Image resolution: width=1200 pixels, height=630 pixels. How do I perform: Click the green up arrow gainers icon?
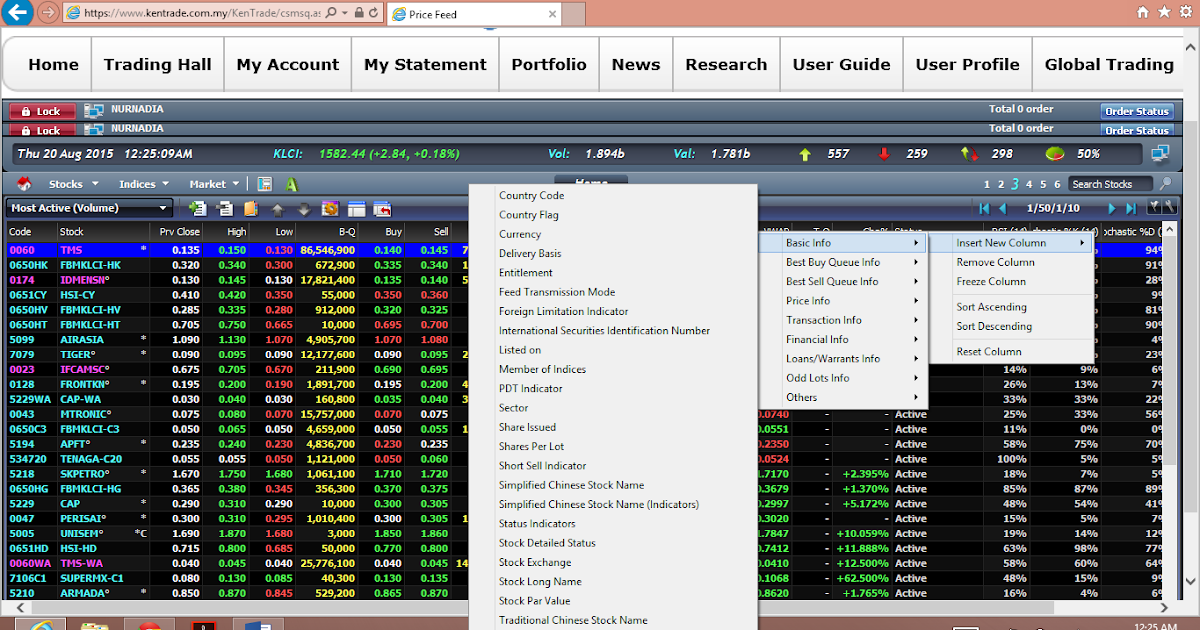[x=805, y=154]
